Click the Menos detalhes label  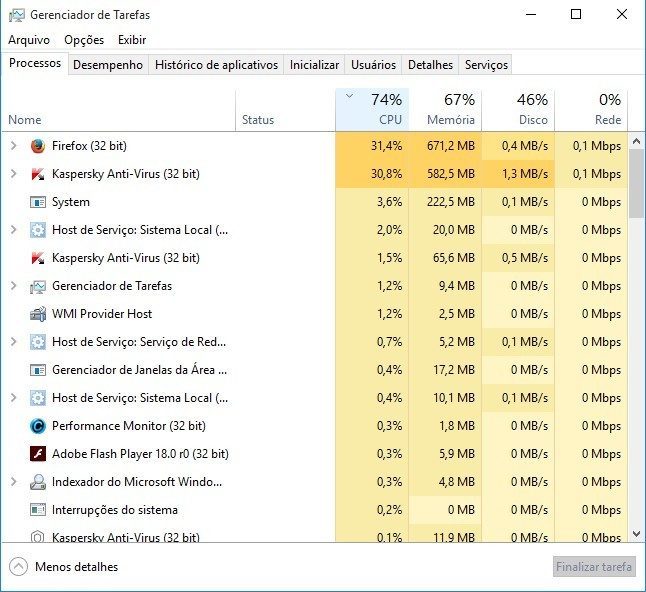(x=77, y=567)
